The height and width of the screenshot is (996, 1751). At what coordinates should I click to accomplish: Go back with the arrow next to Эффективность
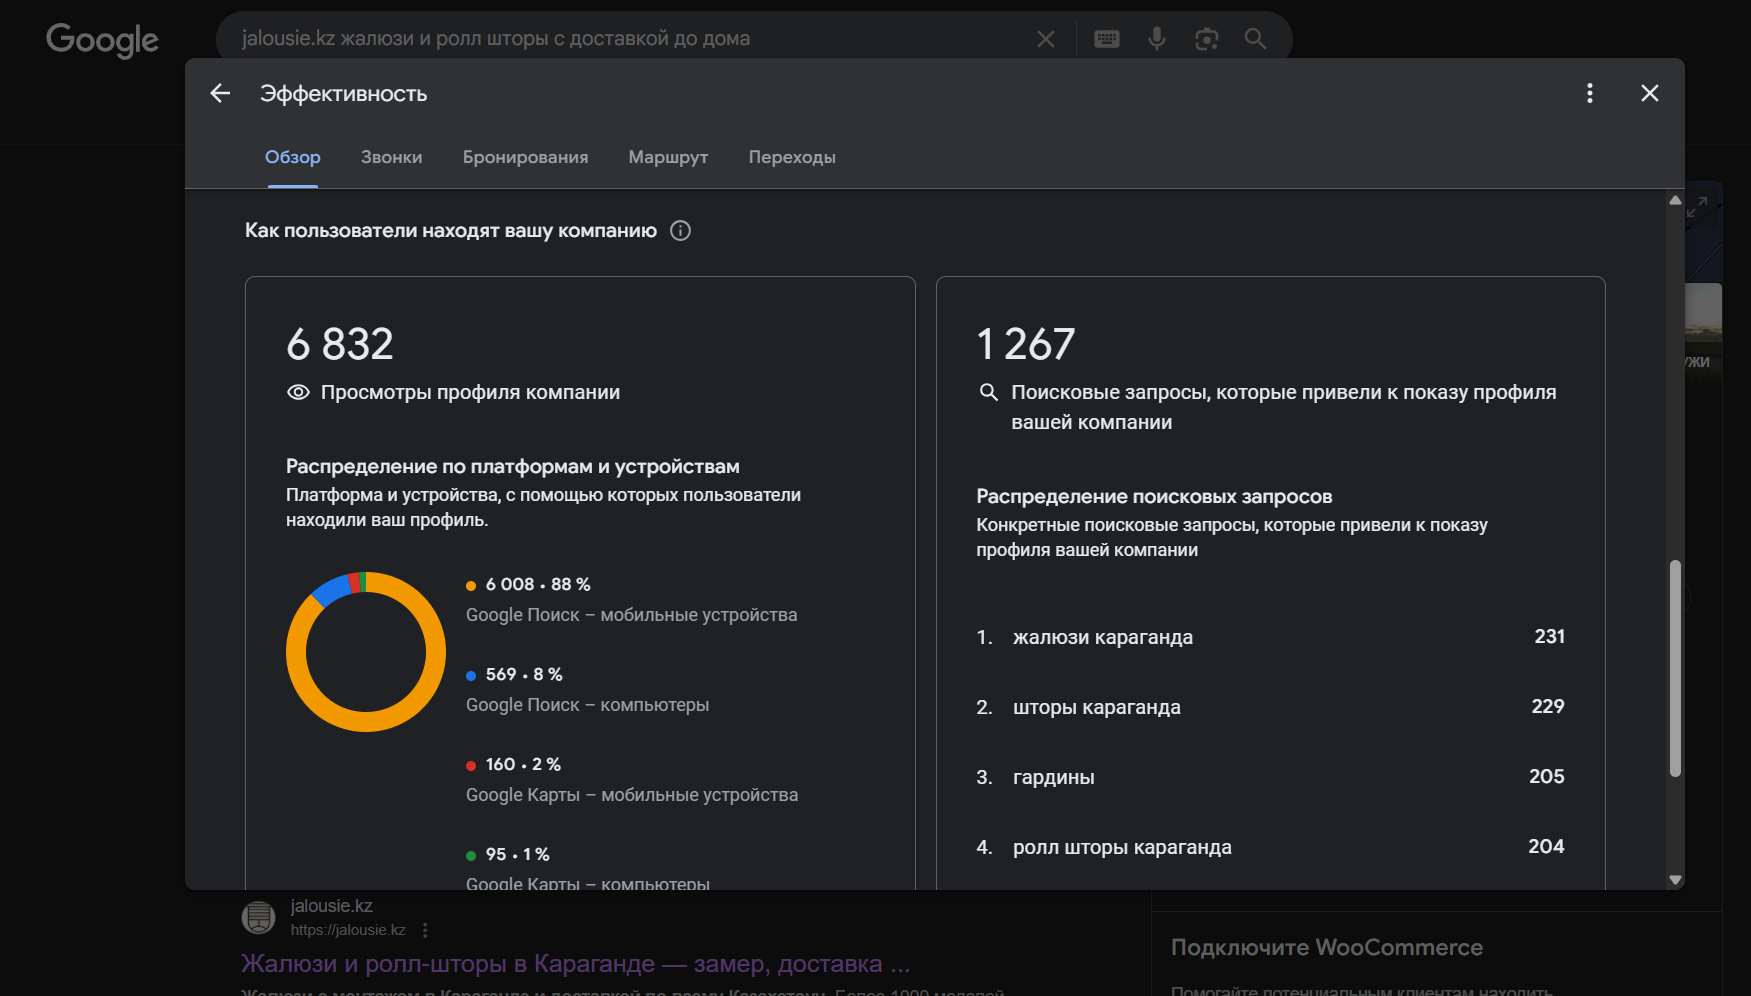tap(220, 93)
